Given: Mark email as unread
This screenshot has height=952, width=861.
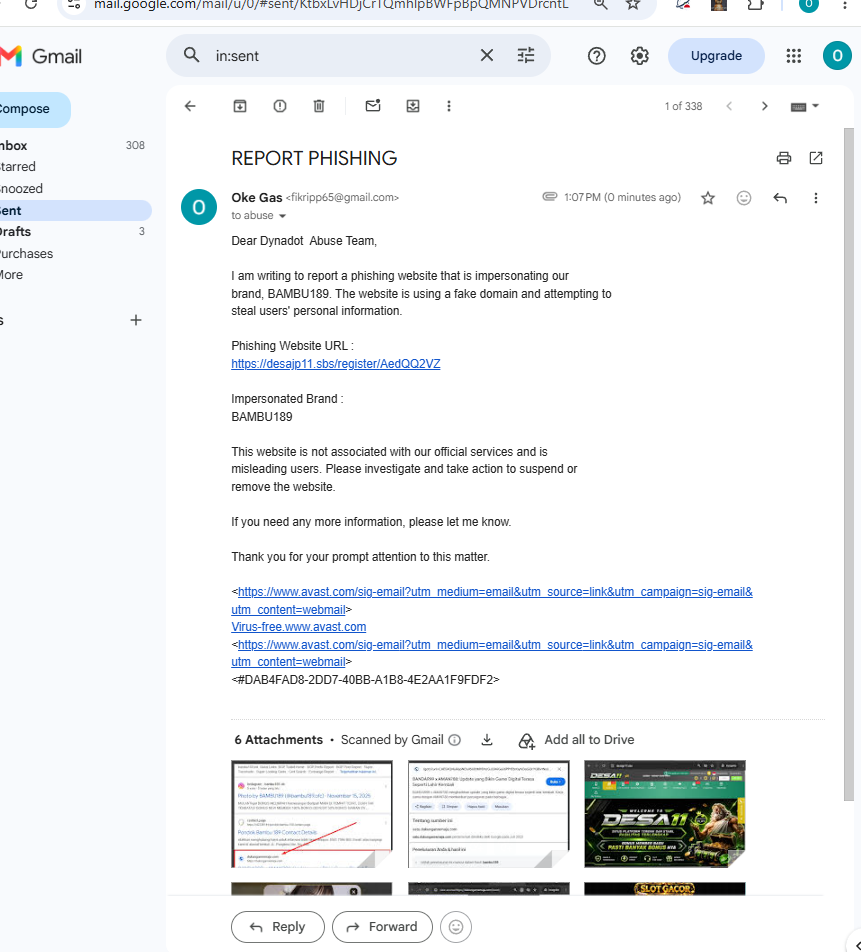Looking at the screenshot, I should pyautogui.click(x=373, y=106).
